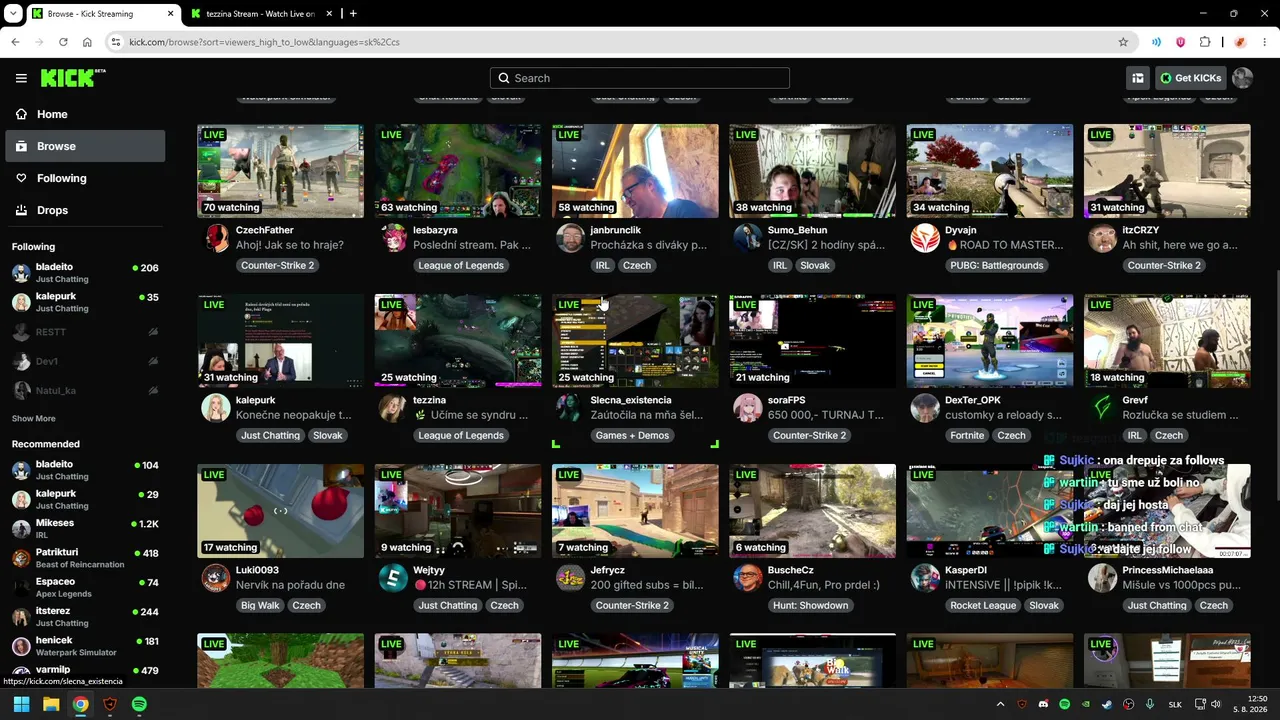Open the browser home page button
This screenshot has height=720, width=1280.
[87, 42]
